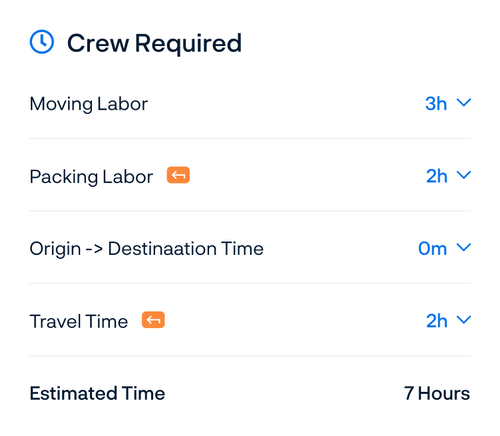
Task: Click the divider line above Estimated Time
Action: [250, 356]
